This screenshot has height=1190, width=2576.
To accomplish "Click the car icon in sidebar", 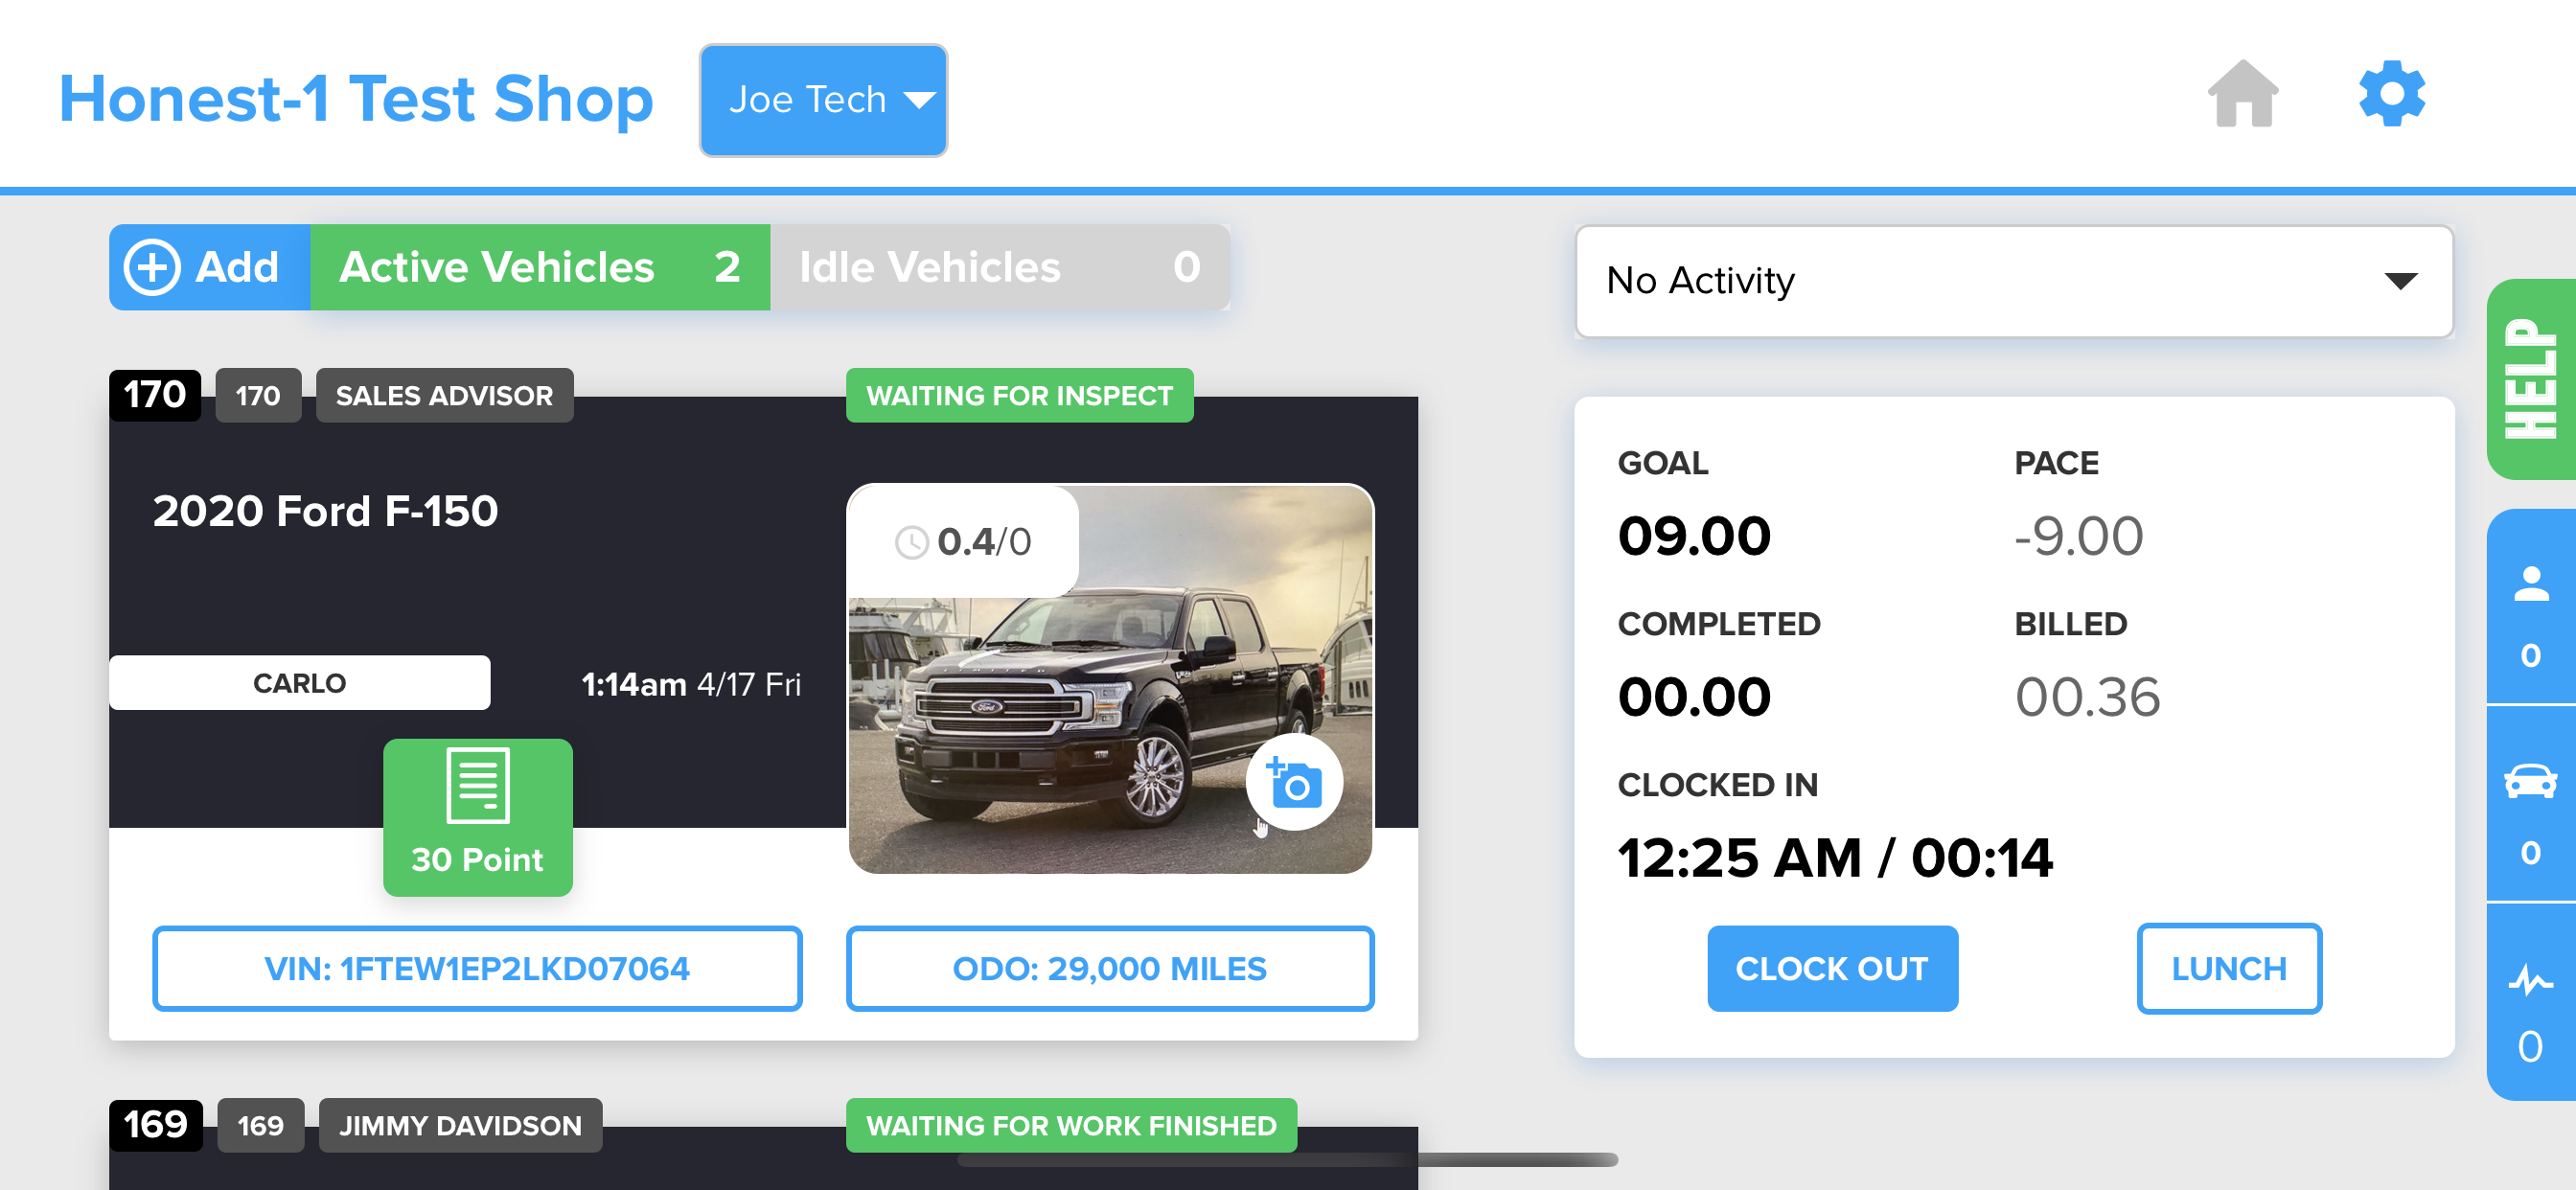I will pos(2530,781).
